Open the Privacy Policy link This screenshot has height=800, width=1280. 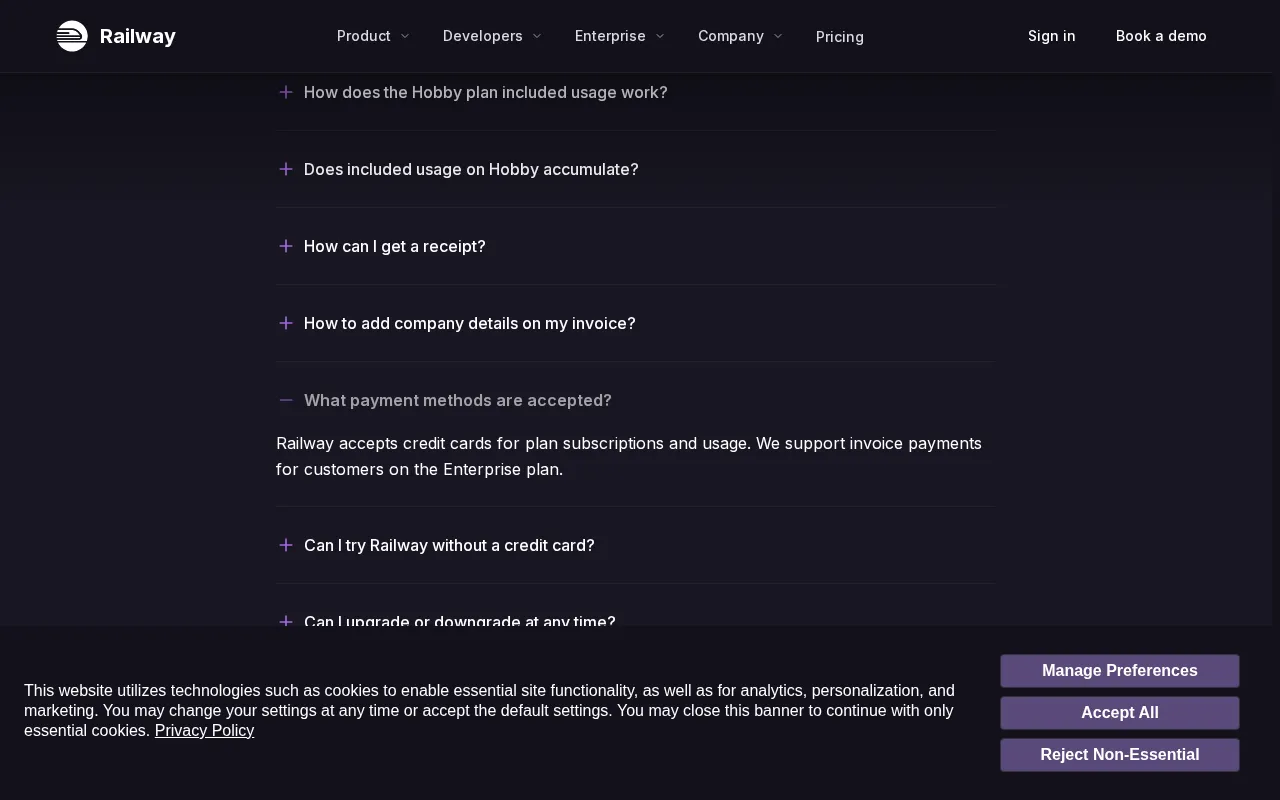click(x=204, y=731)
